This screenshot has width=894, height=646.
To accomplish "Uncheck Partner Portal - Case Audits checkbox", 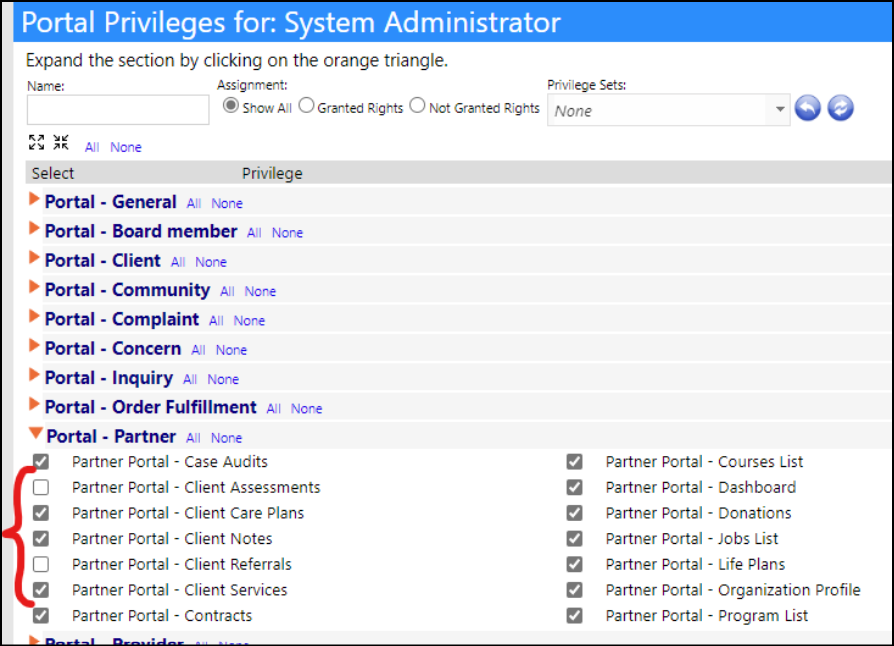I will click(40, 461).
